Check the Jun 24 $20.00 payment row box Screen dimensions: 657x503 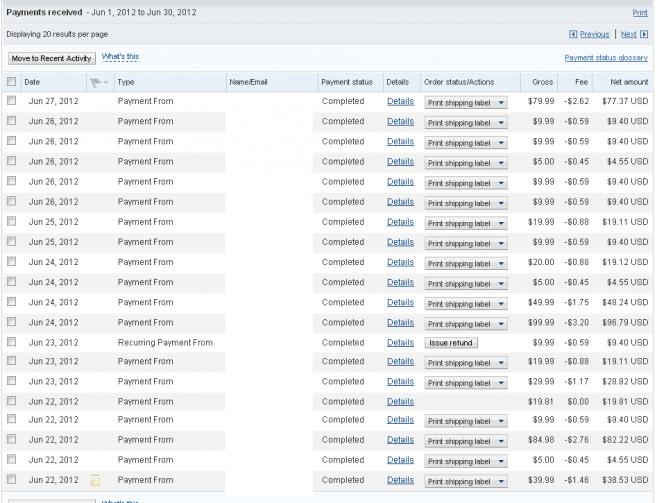[11, 262]
